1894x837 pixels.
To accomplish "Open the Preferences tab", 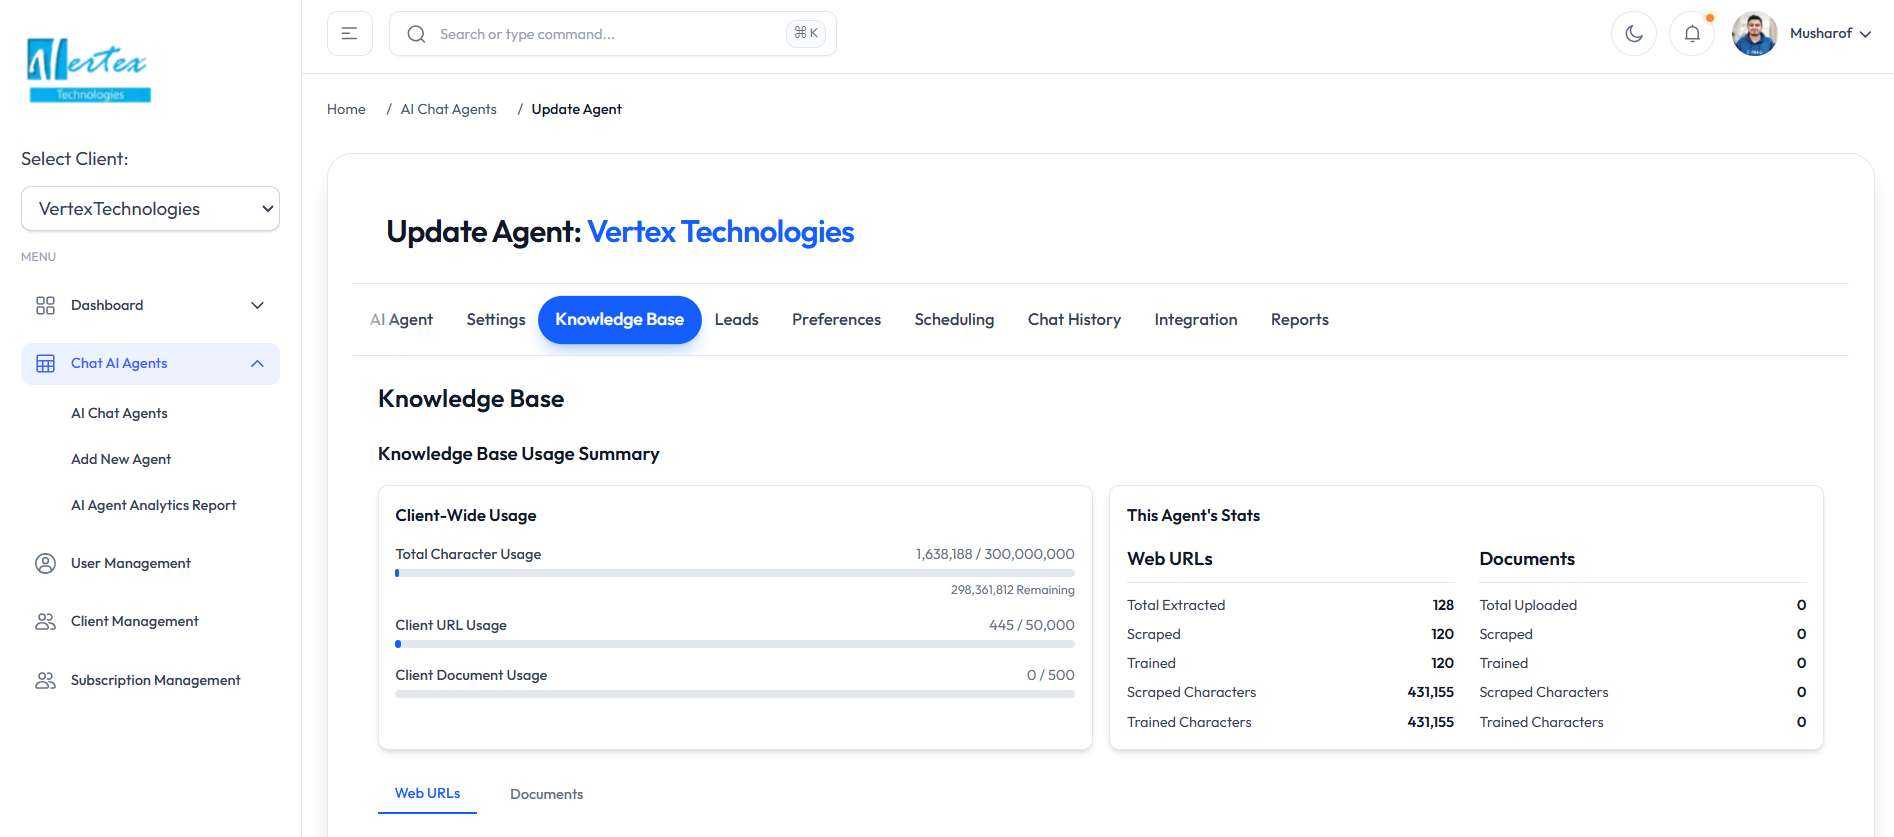I will click(836, 319).
